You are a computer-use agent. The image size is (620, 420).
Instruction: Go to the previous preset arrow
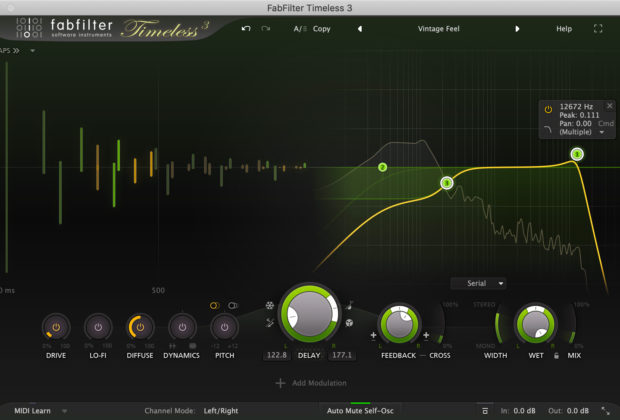pyautogui.click(x=360, y=29)
